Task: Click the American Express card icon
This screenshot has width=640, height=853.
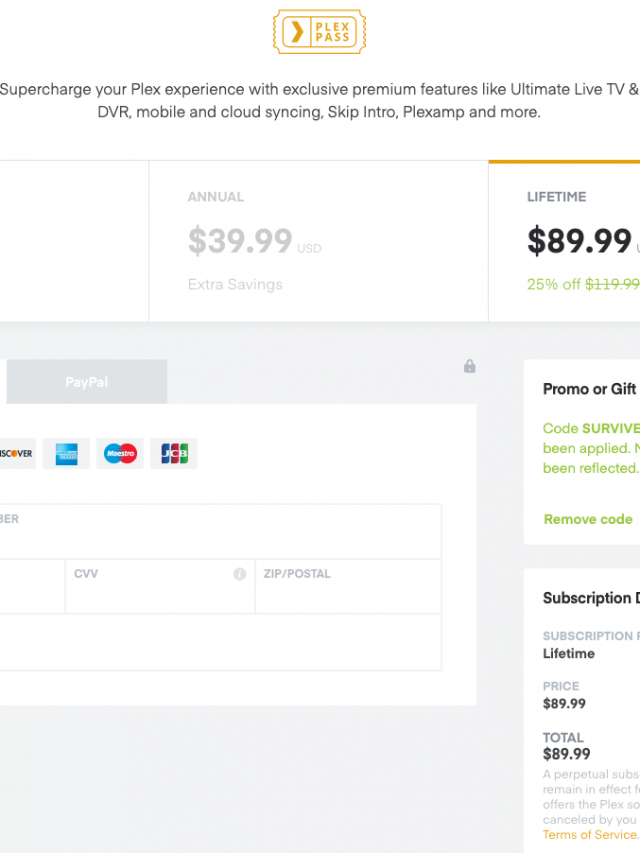Action: click(x=66, y=453)
